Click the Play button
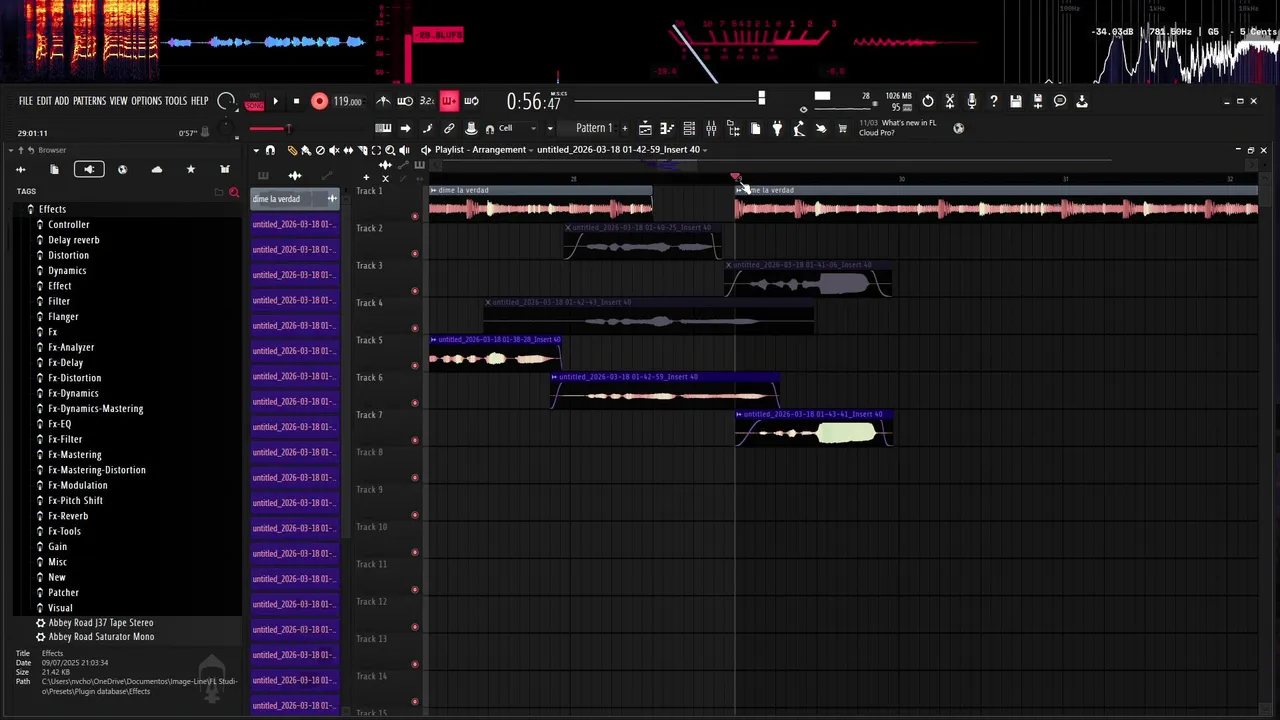Image resolution: width=1280 pixels, height=720 pixels. tap(276, 101)
